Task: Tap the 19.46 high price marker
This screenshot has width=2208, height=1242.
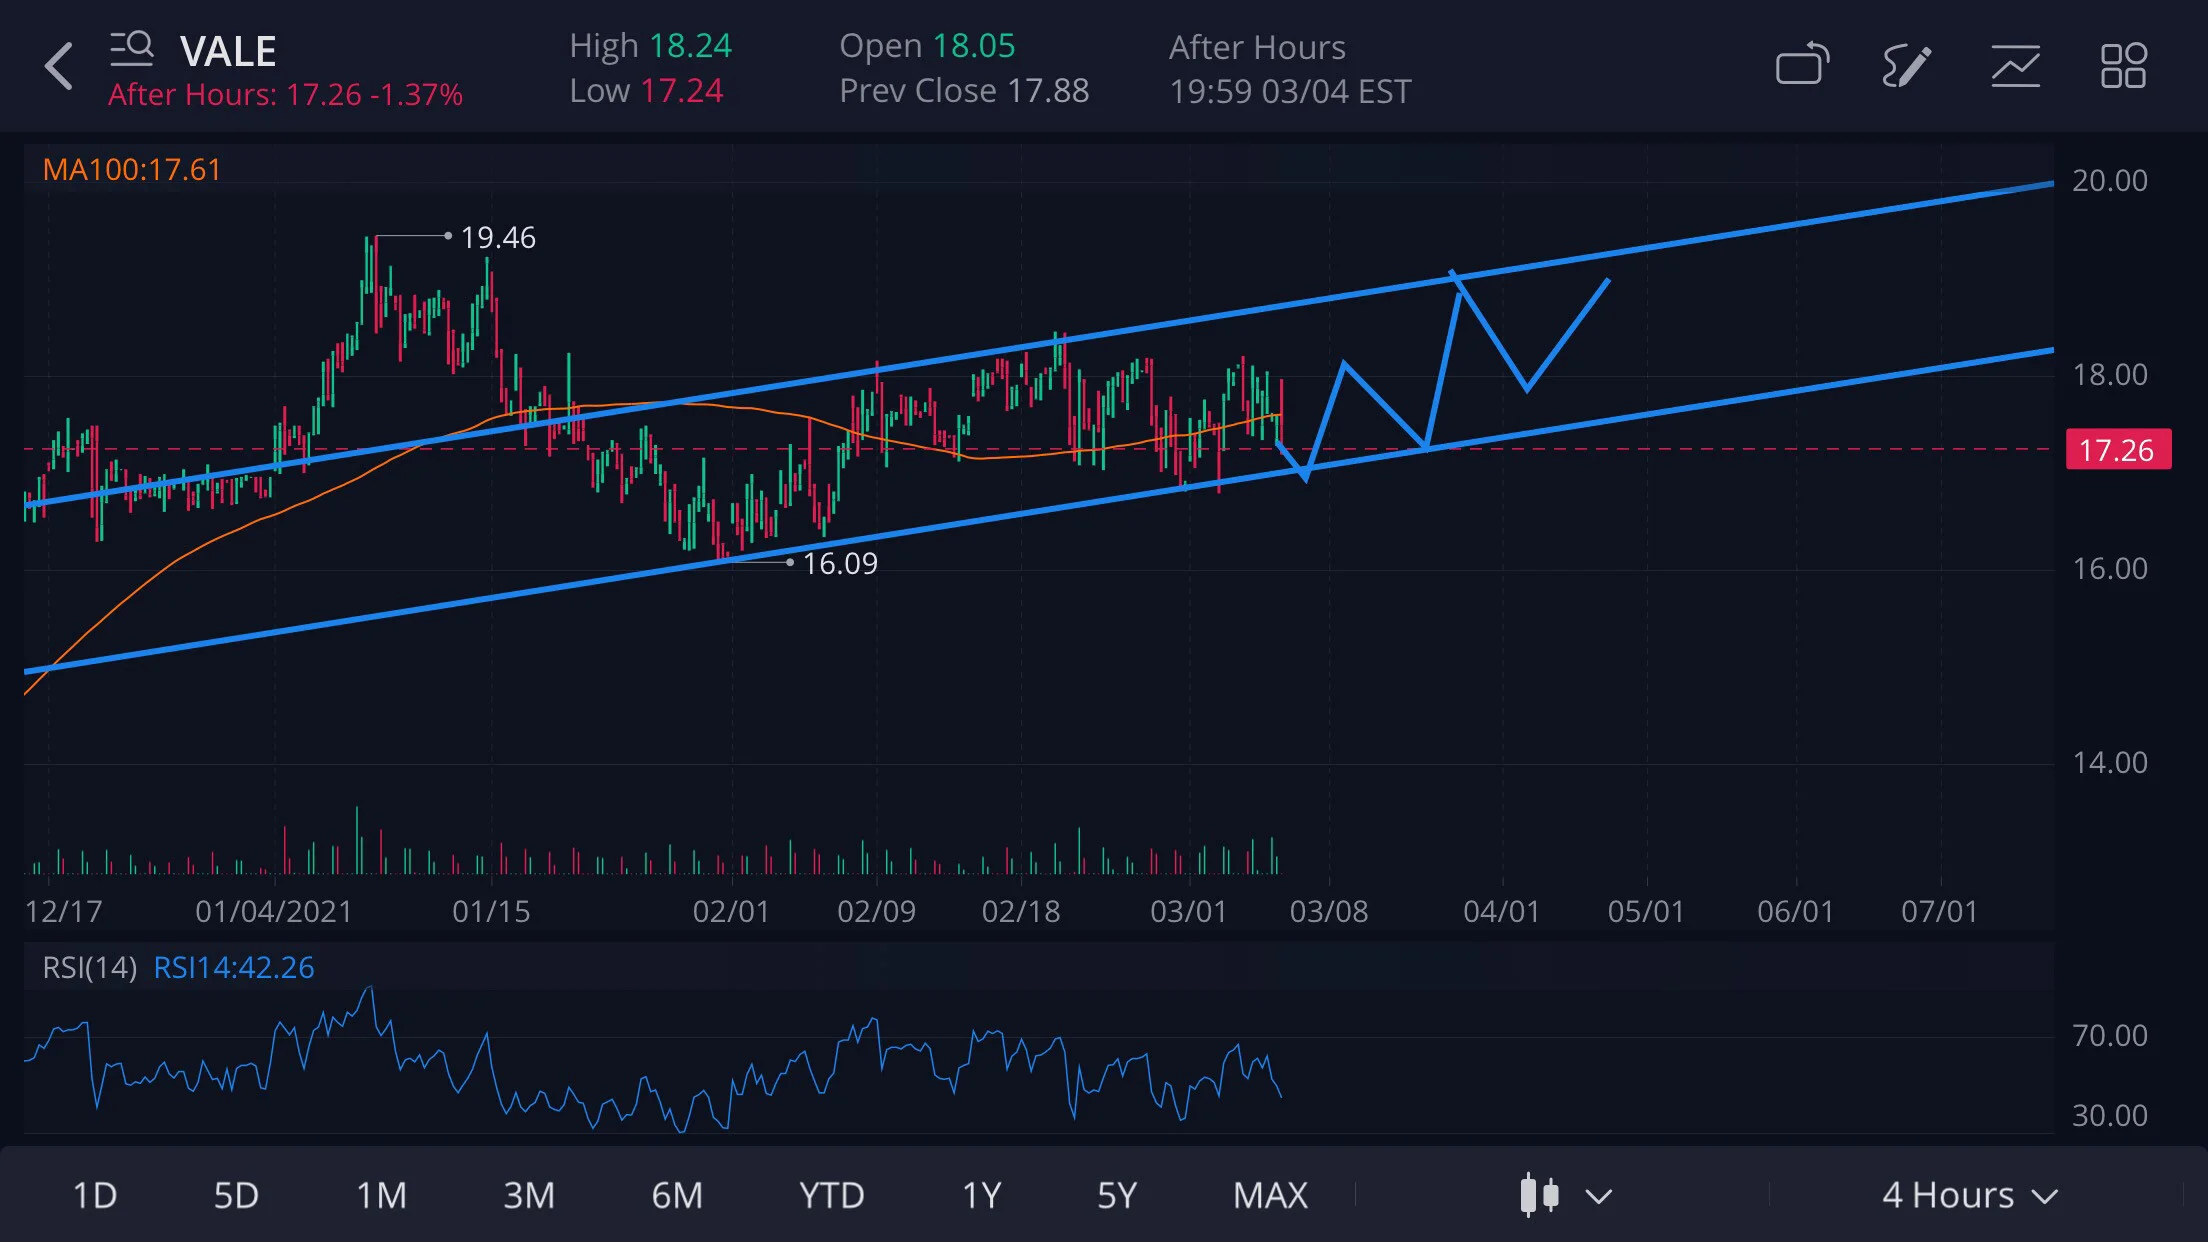Action: click(x=498, y=237)
